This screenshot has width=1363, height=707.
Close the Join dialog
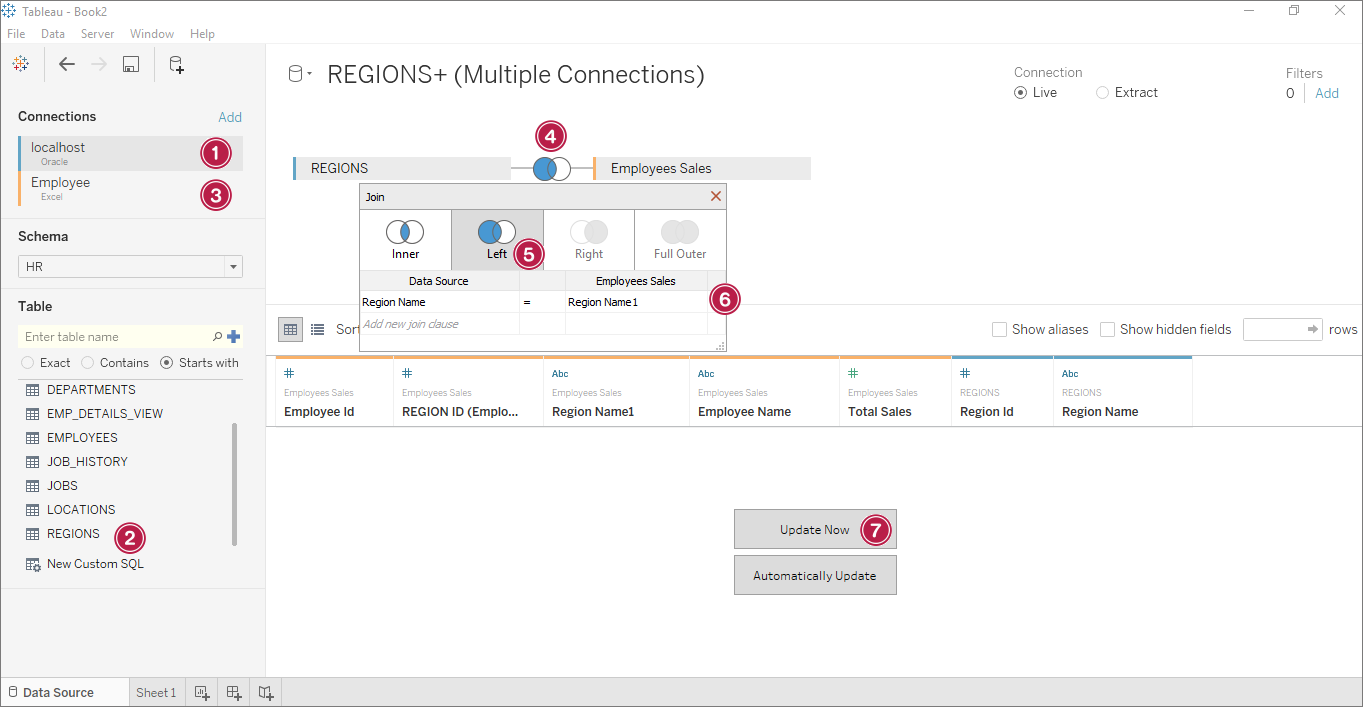tap(716, 196)
